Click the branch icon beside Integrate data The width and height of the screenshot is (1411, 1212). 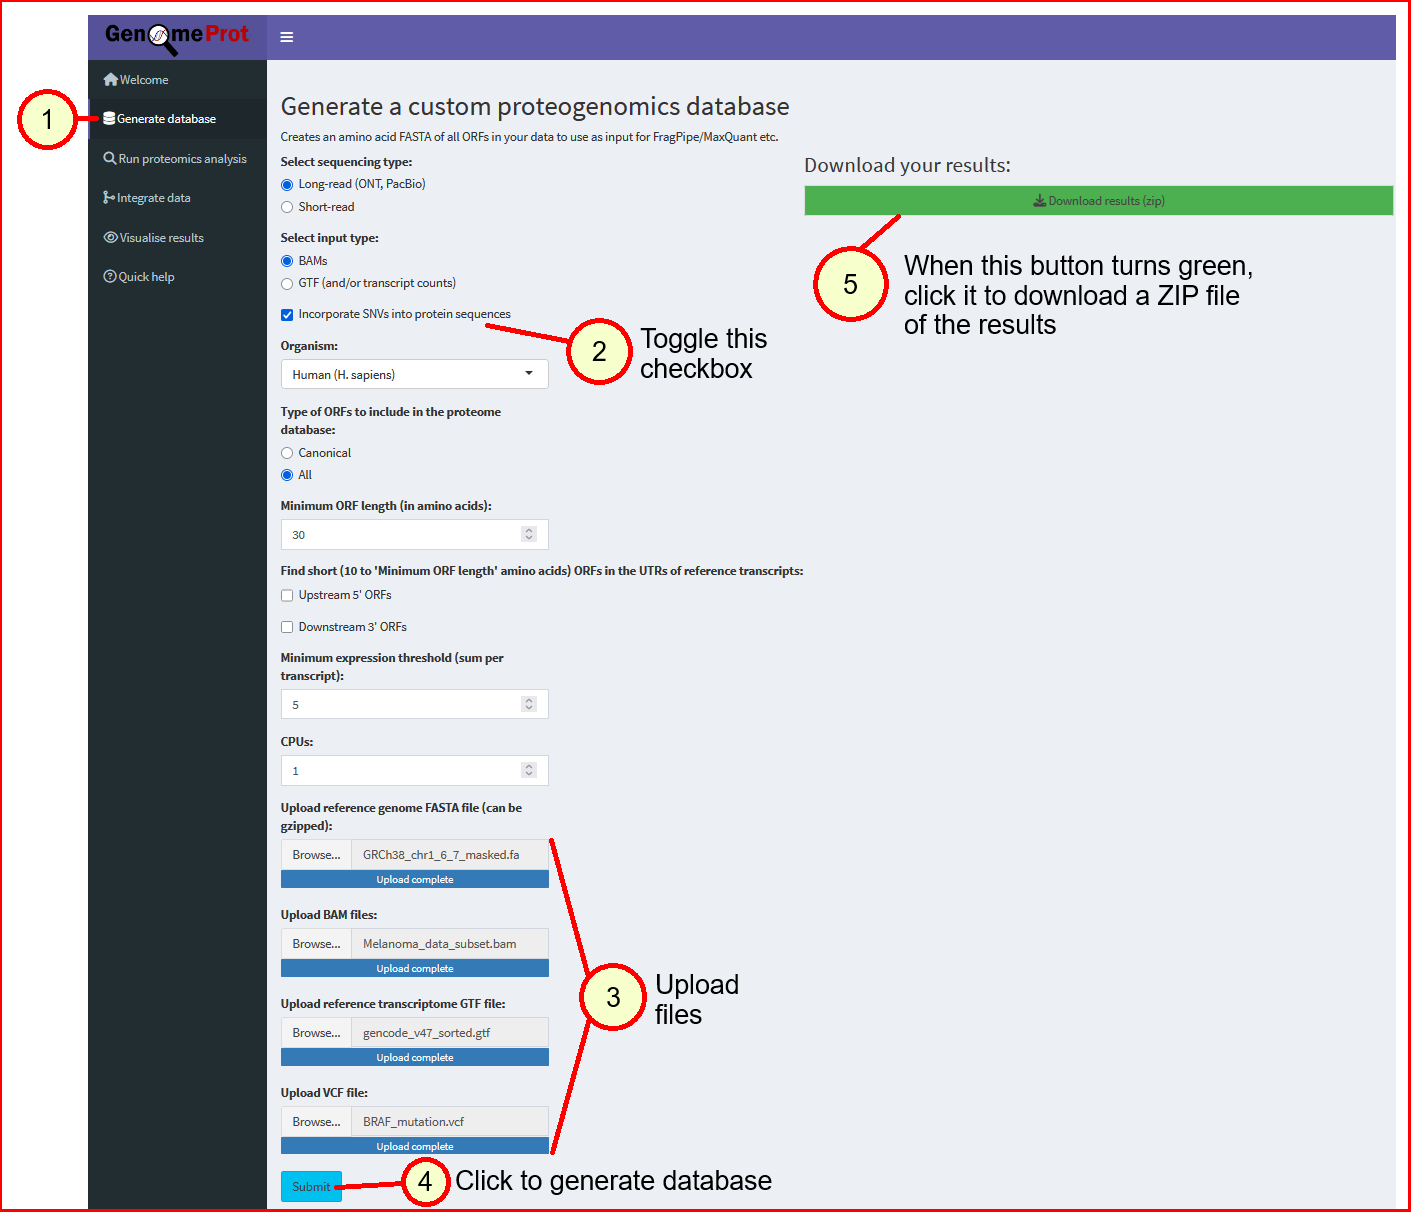(108, 197)
